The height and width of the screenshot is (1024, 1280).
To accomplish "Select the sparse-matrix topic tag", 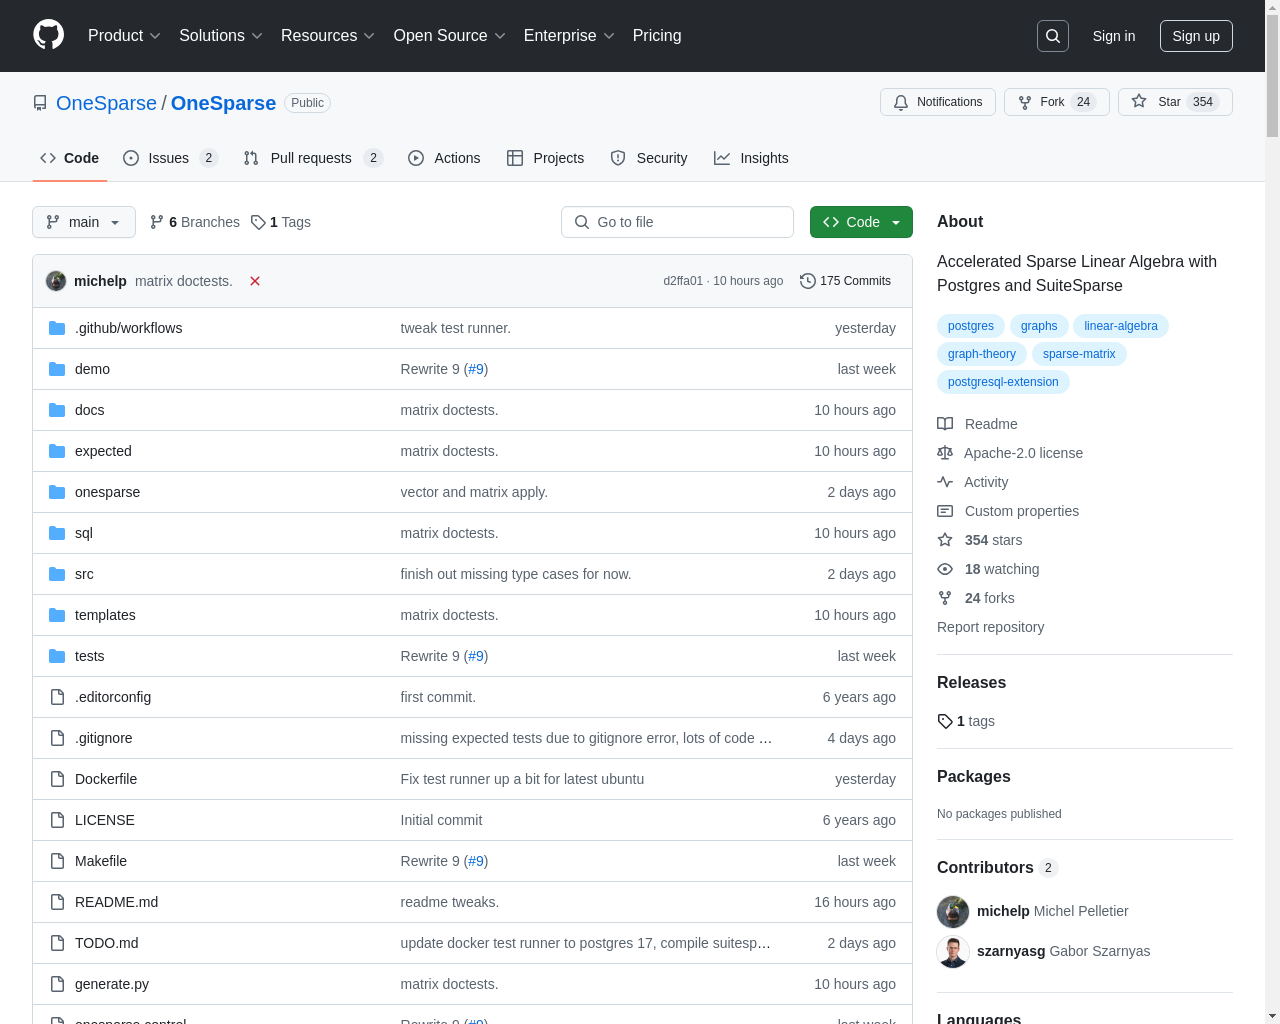I will (1079, 354).
